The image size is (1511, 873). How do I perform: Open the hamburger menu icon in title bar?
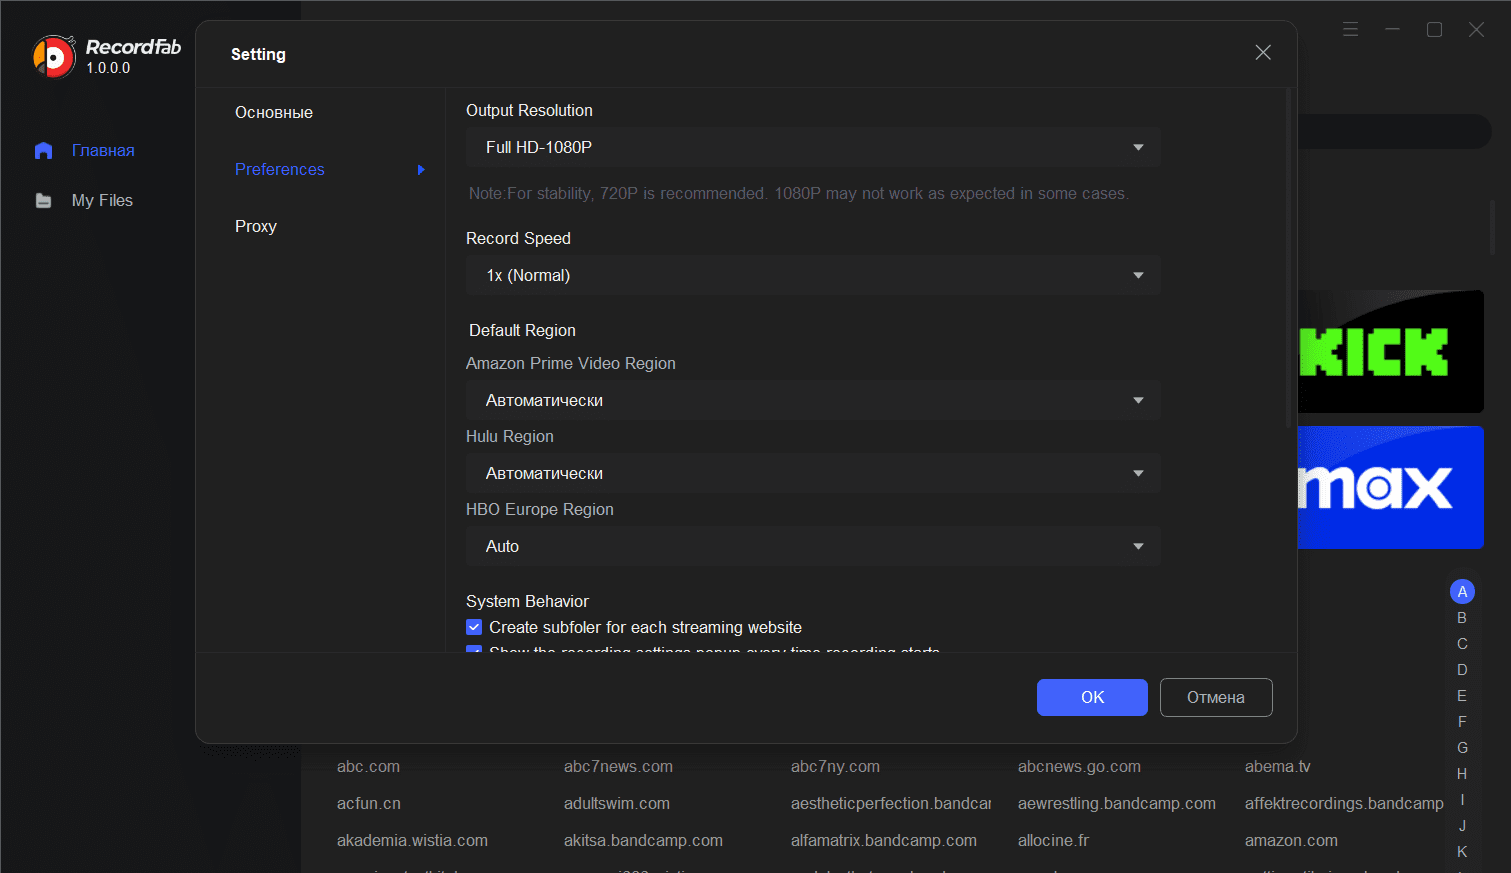(1350, 30)
